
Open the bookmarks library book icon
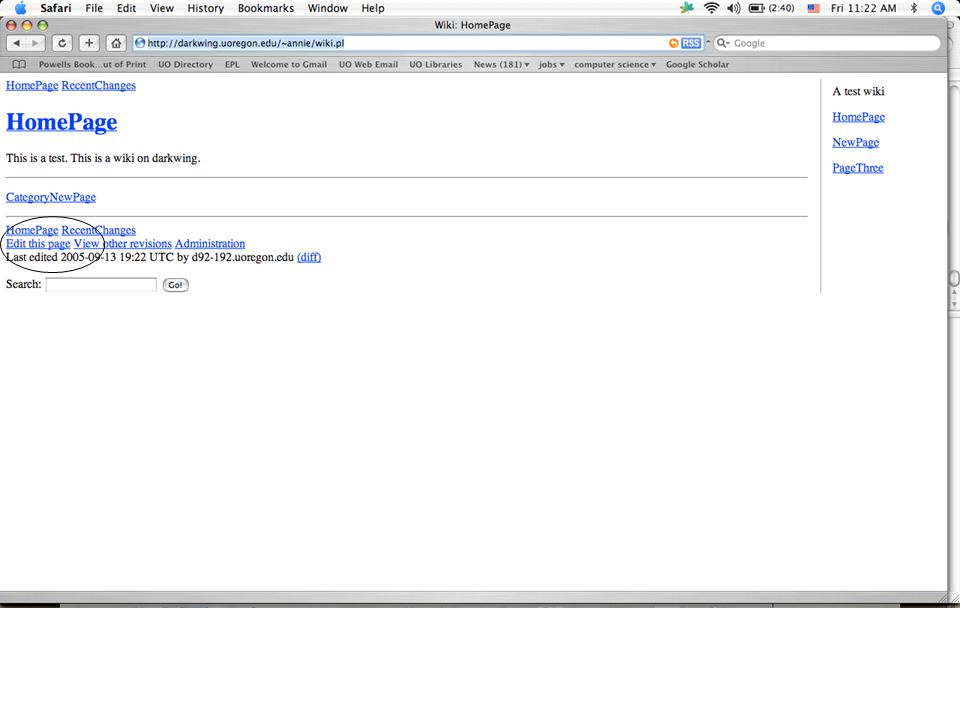tap(20, 64)
